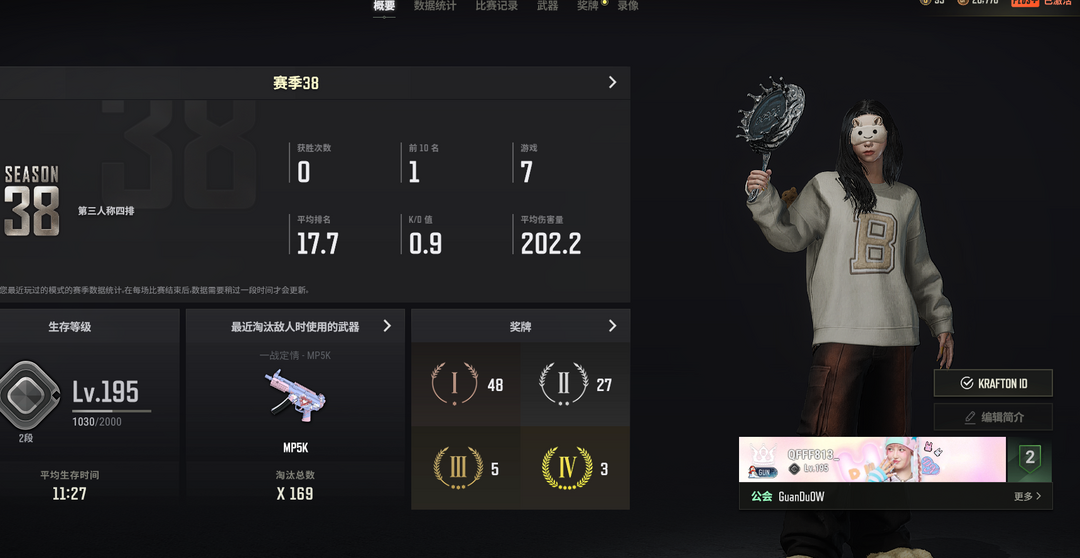Click the pink MP5K weapon image
The image size is (1080, 558).
pos(295,397)
